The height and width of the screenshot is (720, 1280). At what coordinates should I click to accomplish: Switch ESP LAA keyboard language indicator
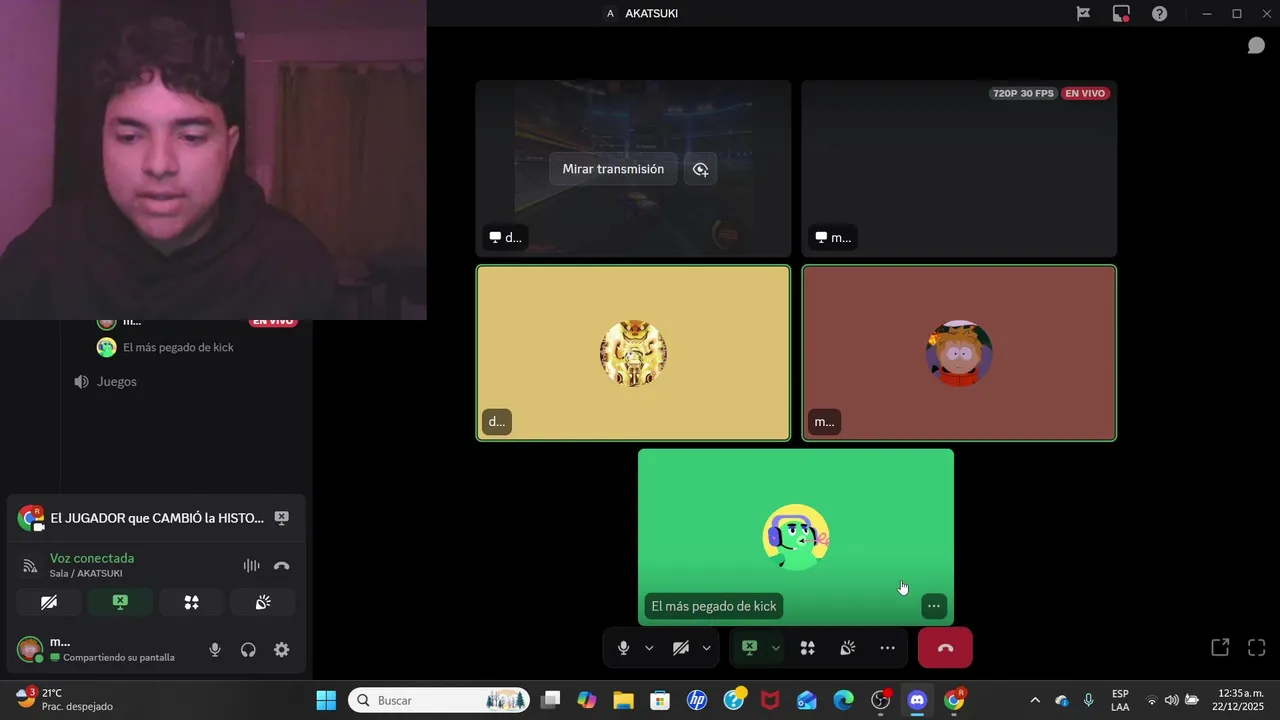click(1120, 700)
